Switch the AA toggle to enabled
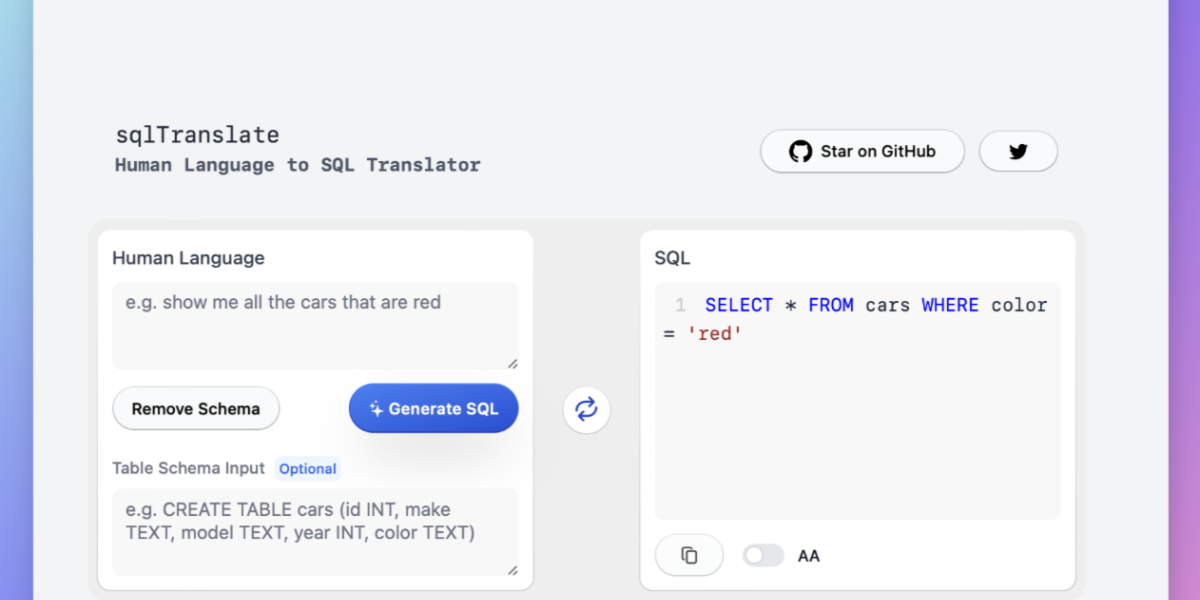 [763, 555]
